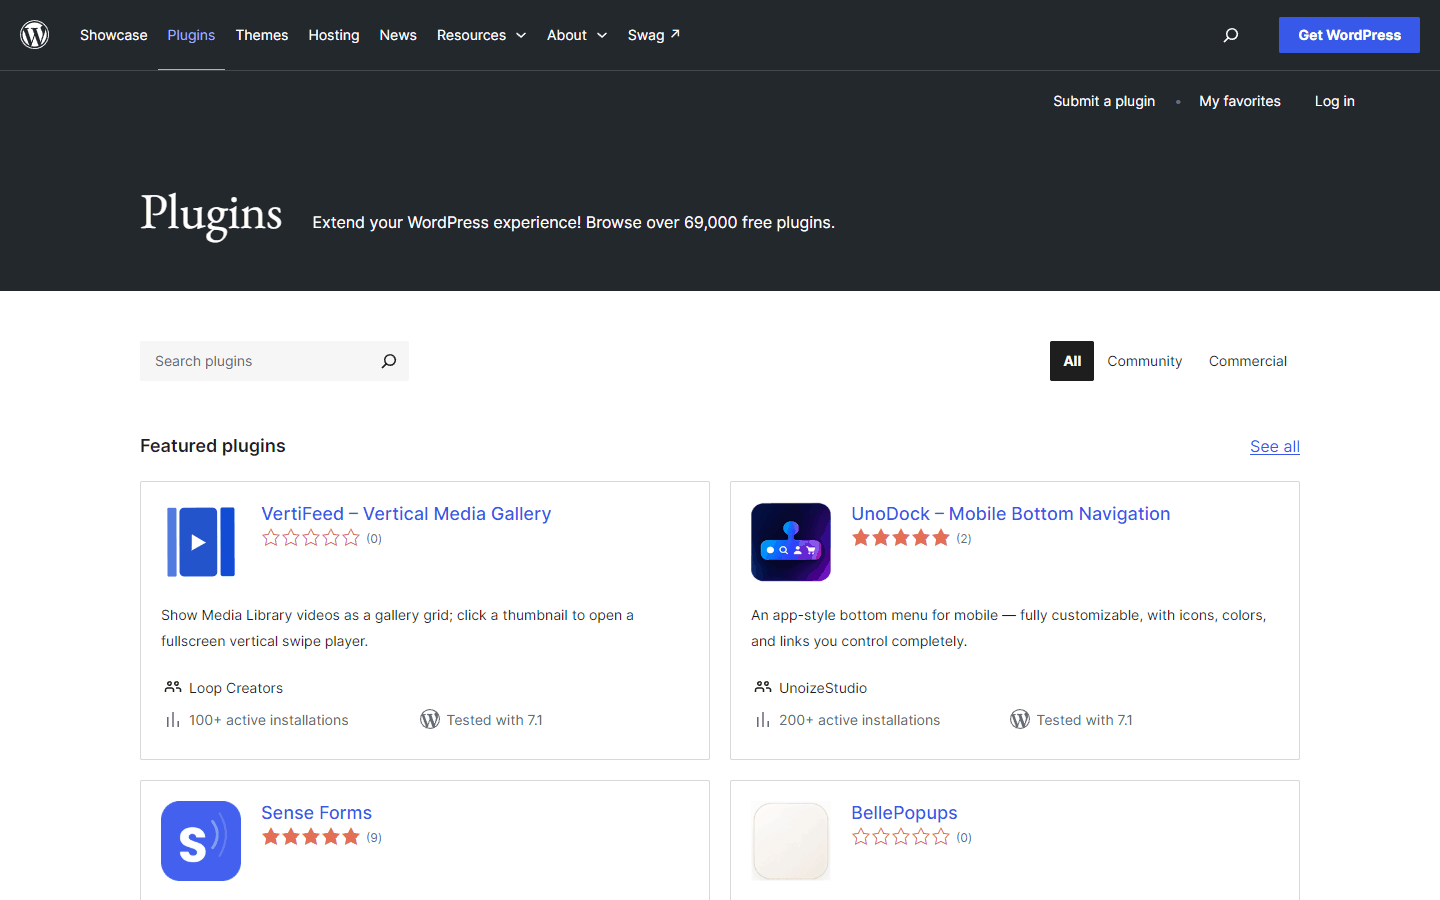
Task: Click 100+ active installations text
Action: (x=269, y=720)
